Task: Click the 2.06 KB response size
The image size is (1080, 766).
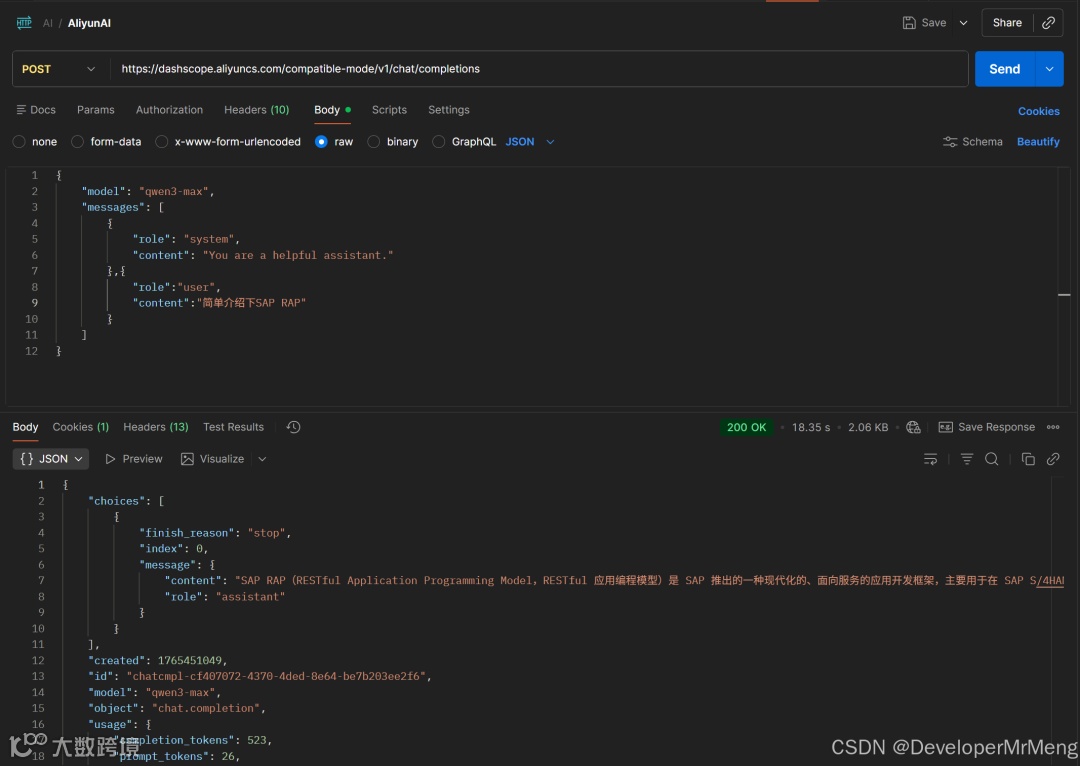Action: tap(868, 427)
